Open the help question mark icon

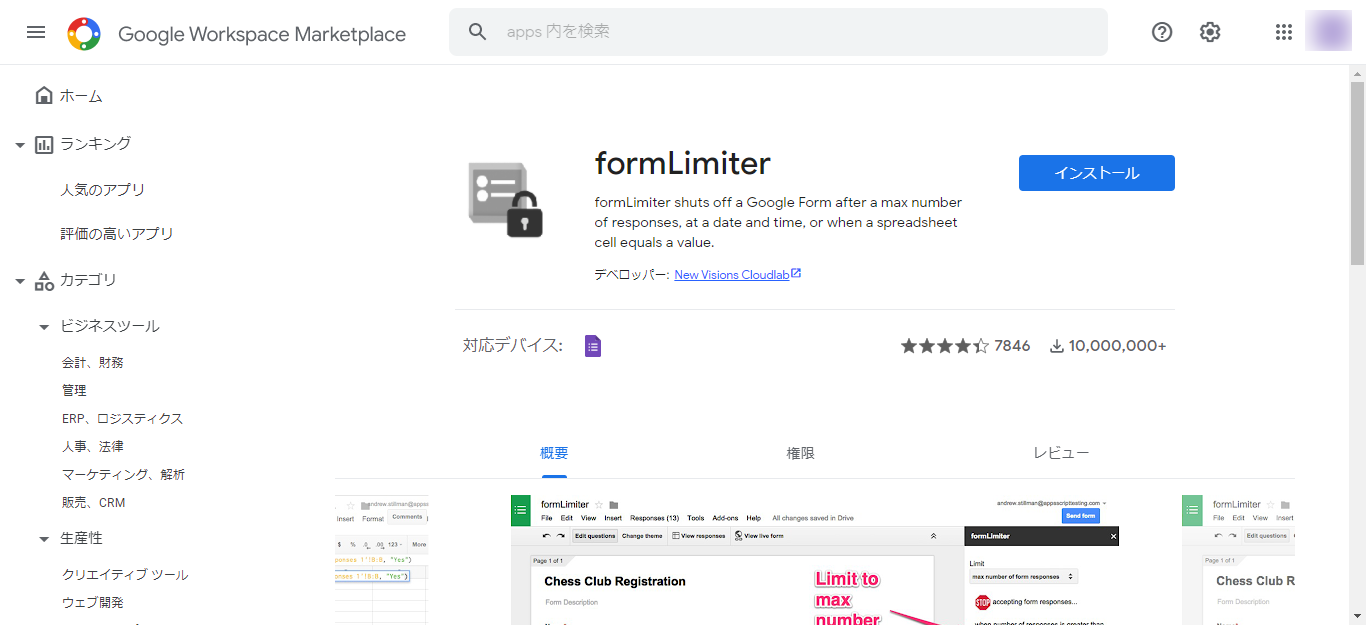coord(1161,32)
